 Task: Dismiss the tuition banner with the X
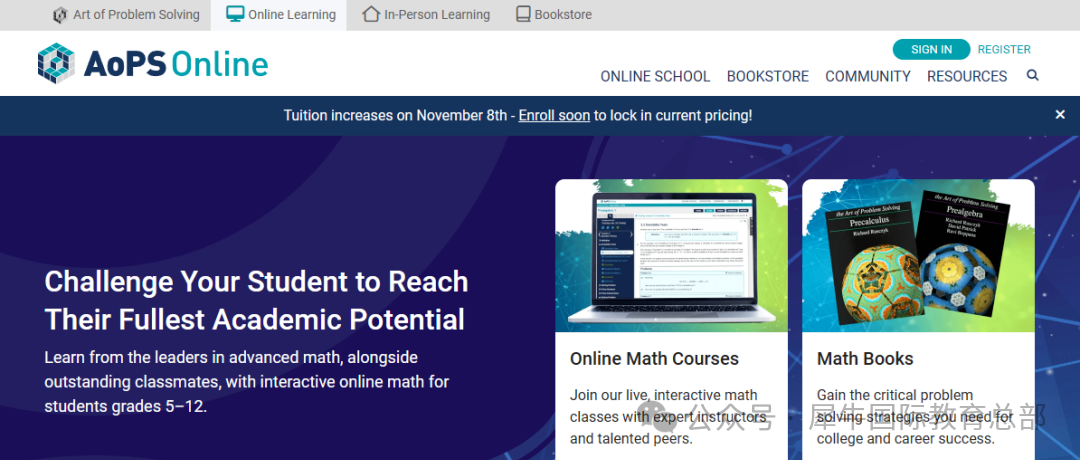point(1060,115)
